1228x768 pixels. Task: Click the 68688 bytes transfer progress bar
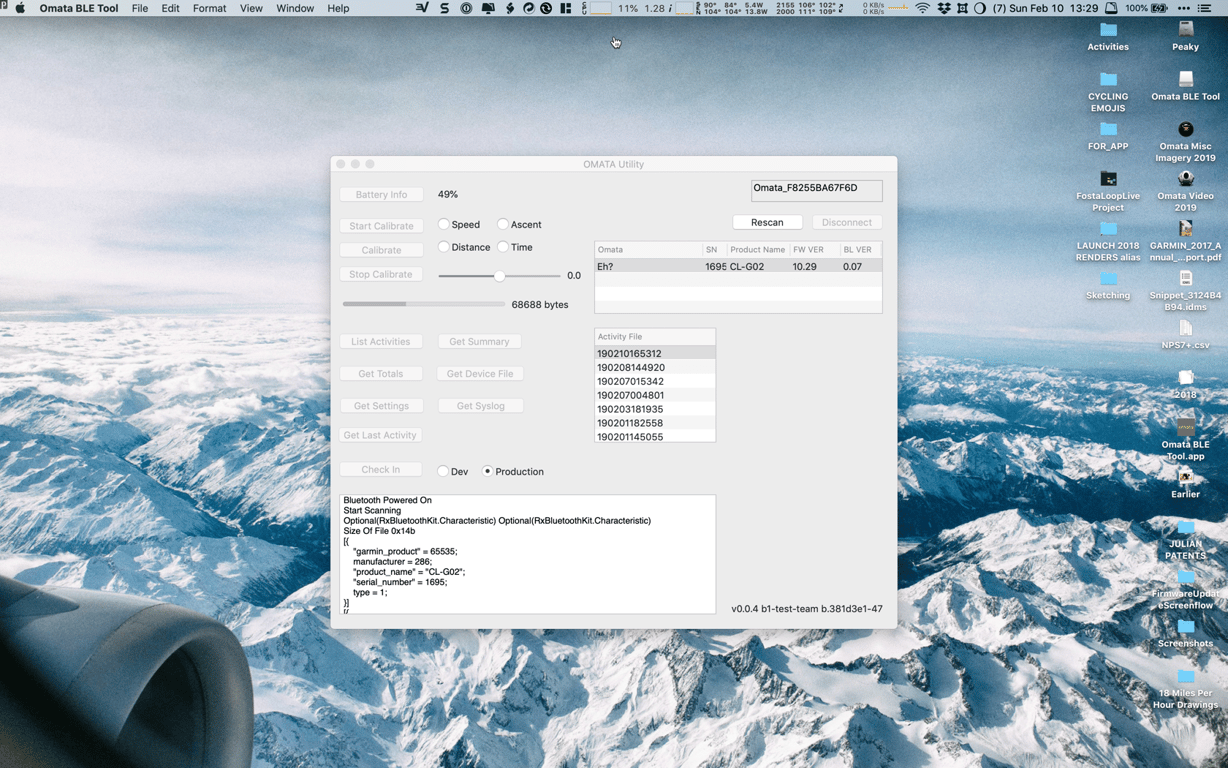tap(423, 304)
